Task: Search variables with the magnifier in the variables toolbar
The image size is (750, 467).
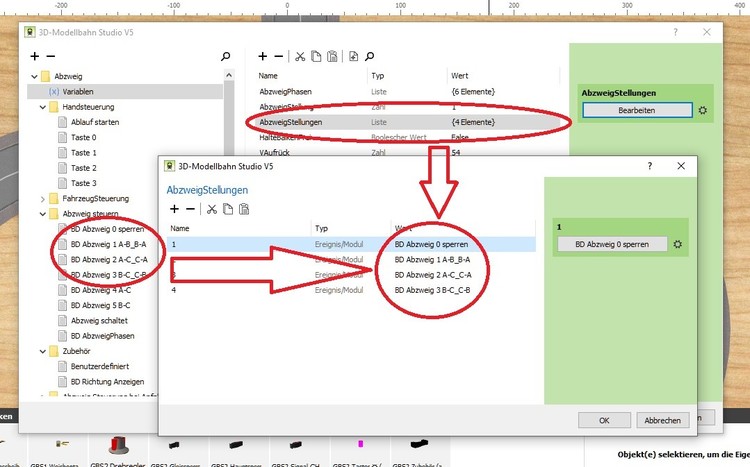Action: [369, 56]
